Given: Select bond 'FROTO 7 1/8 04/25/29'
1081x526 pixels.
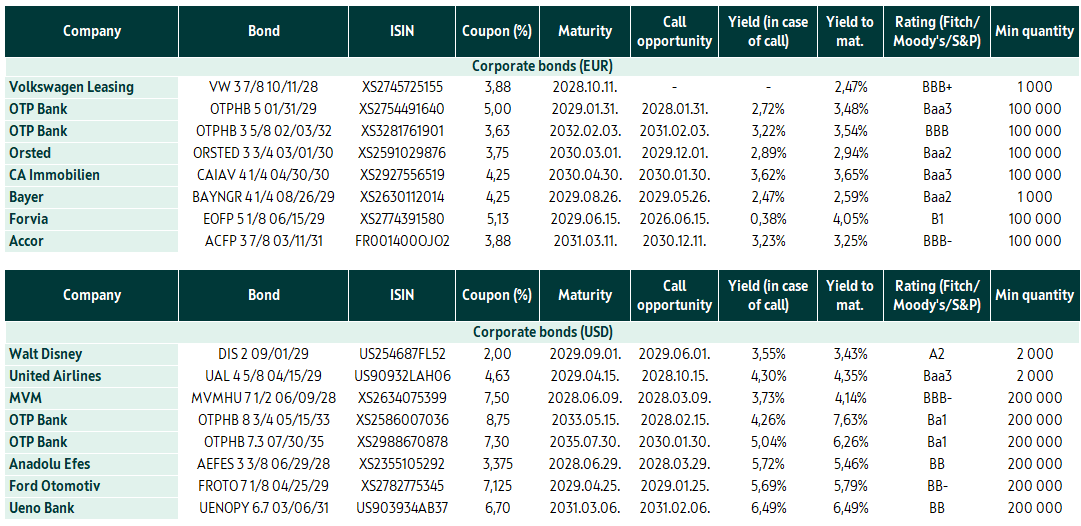Looking at the screenshot, I should click(x=263, y=487).
